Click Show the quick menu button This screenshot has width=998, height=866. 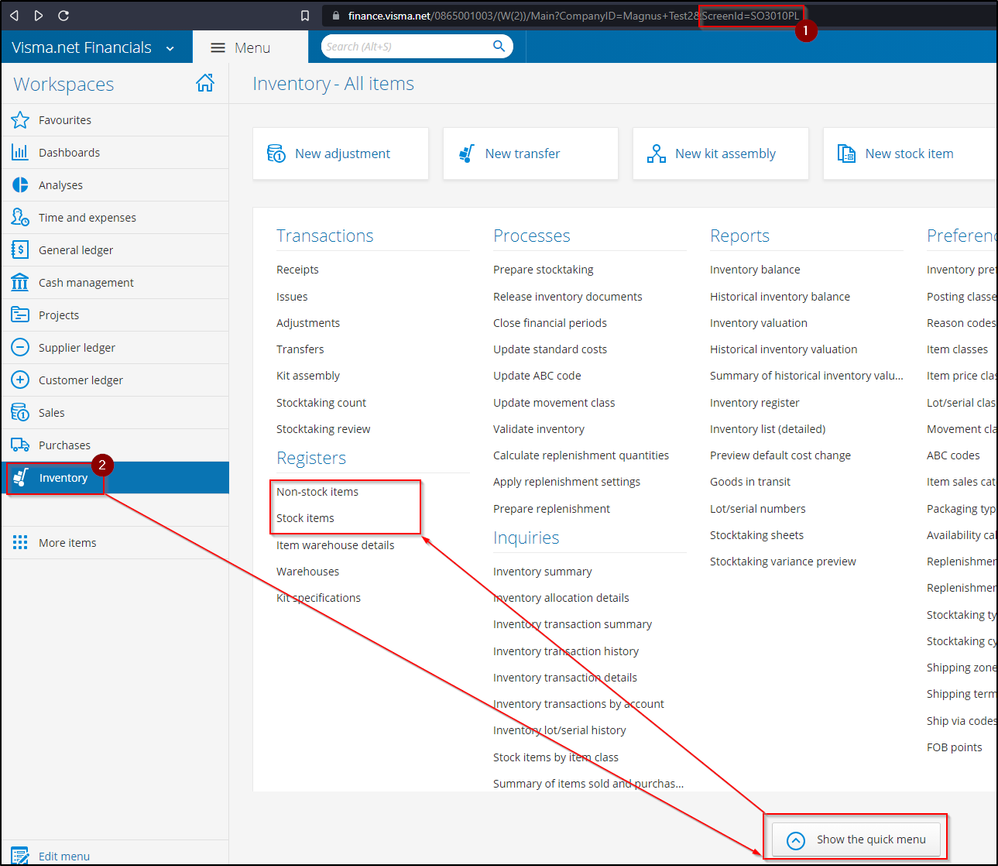856,839
